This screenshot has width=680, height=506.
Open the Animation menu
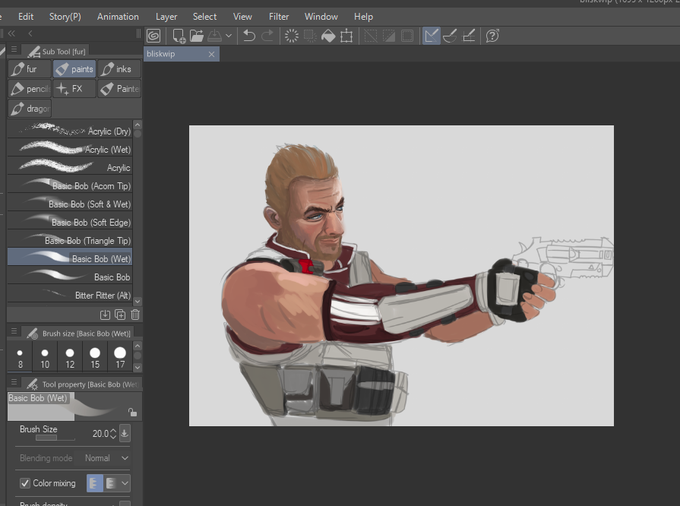point(118,16)
